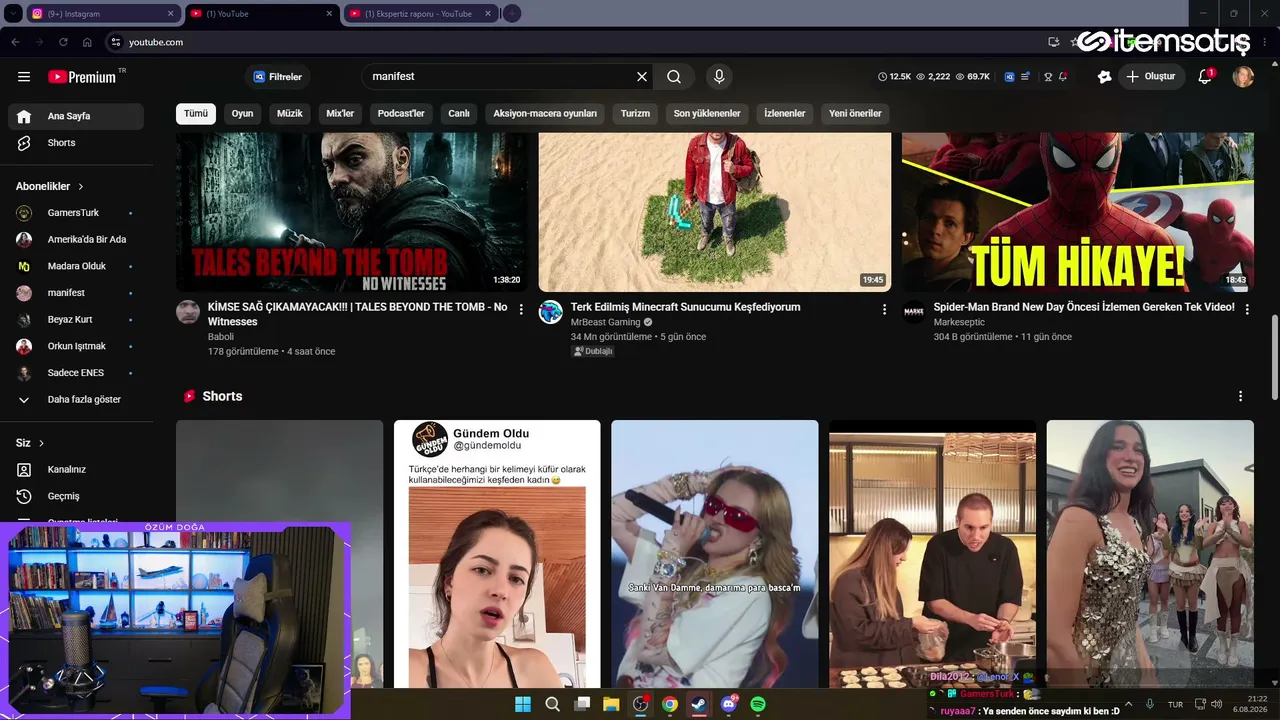The image size is (1280, 720).
Task: Open the Markeseptic channel avatar
Action: click(x=914, y=312)
